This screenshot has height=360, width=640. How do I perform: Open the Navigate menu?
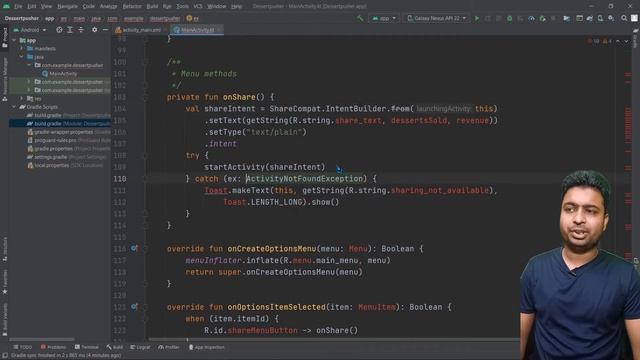pos(67,7)
